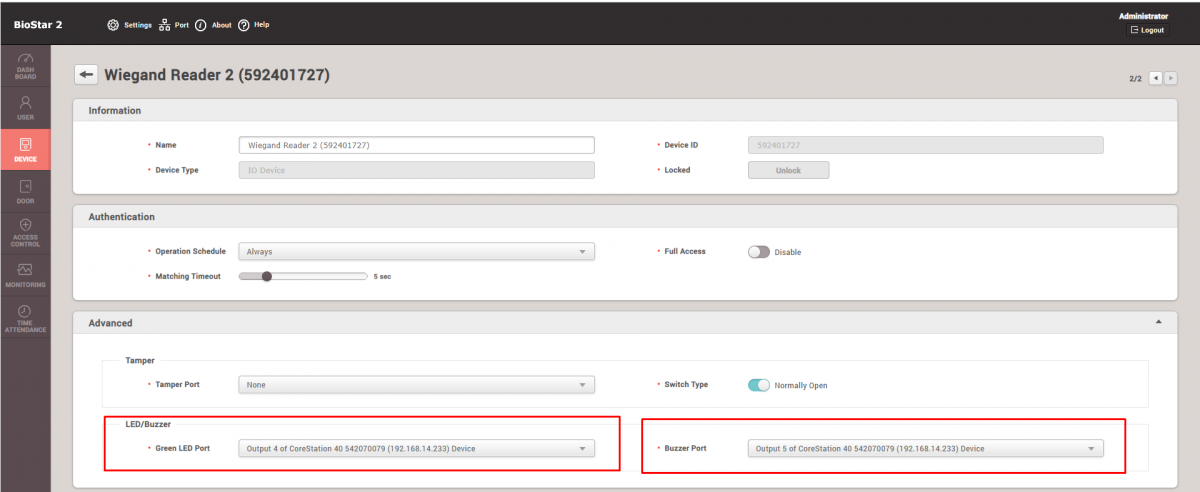
Task: Open the Door sidebar icon
Action: click(25, 191)
